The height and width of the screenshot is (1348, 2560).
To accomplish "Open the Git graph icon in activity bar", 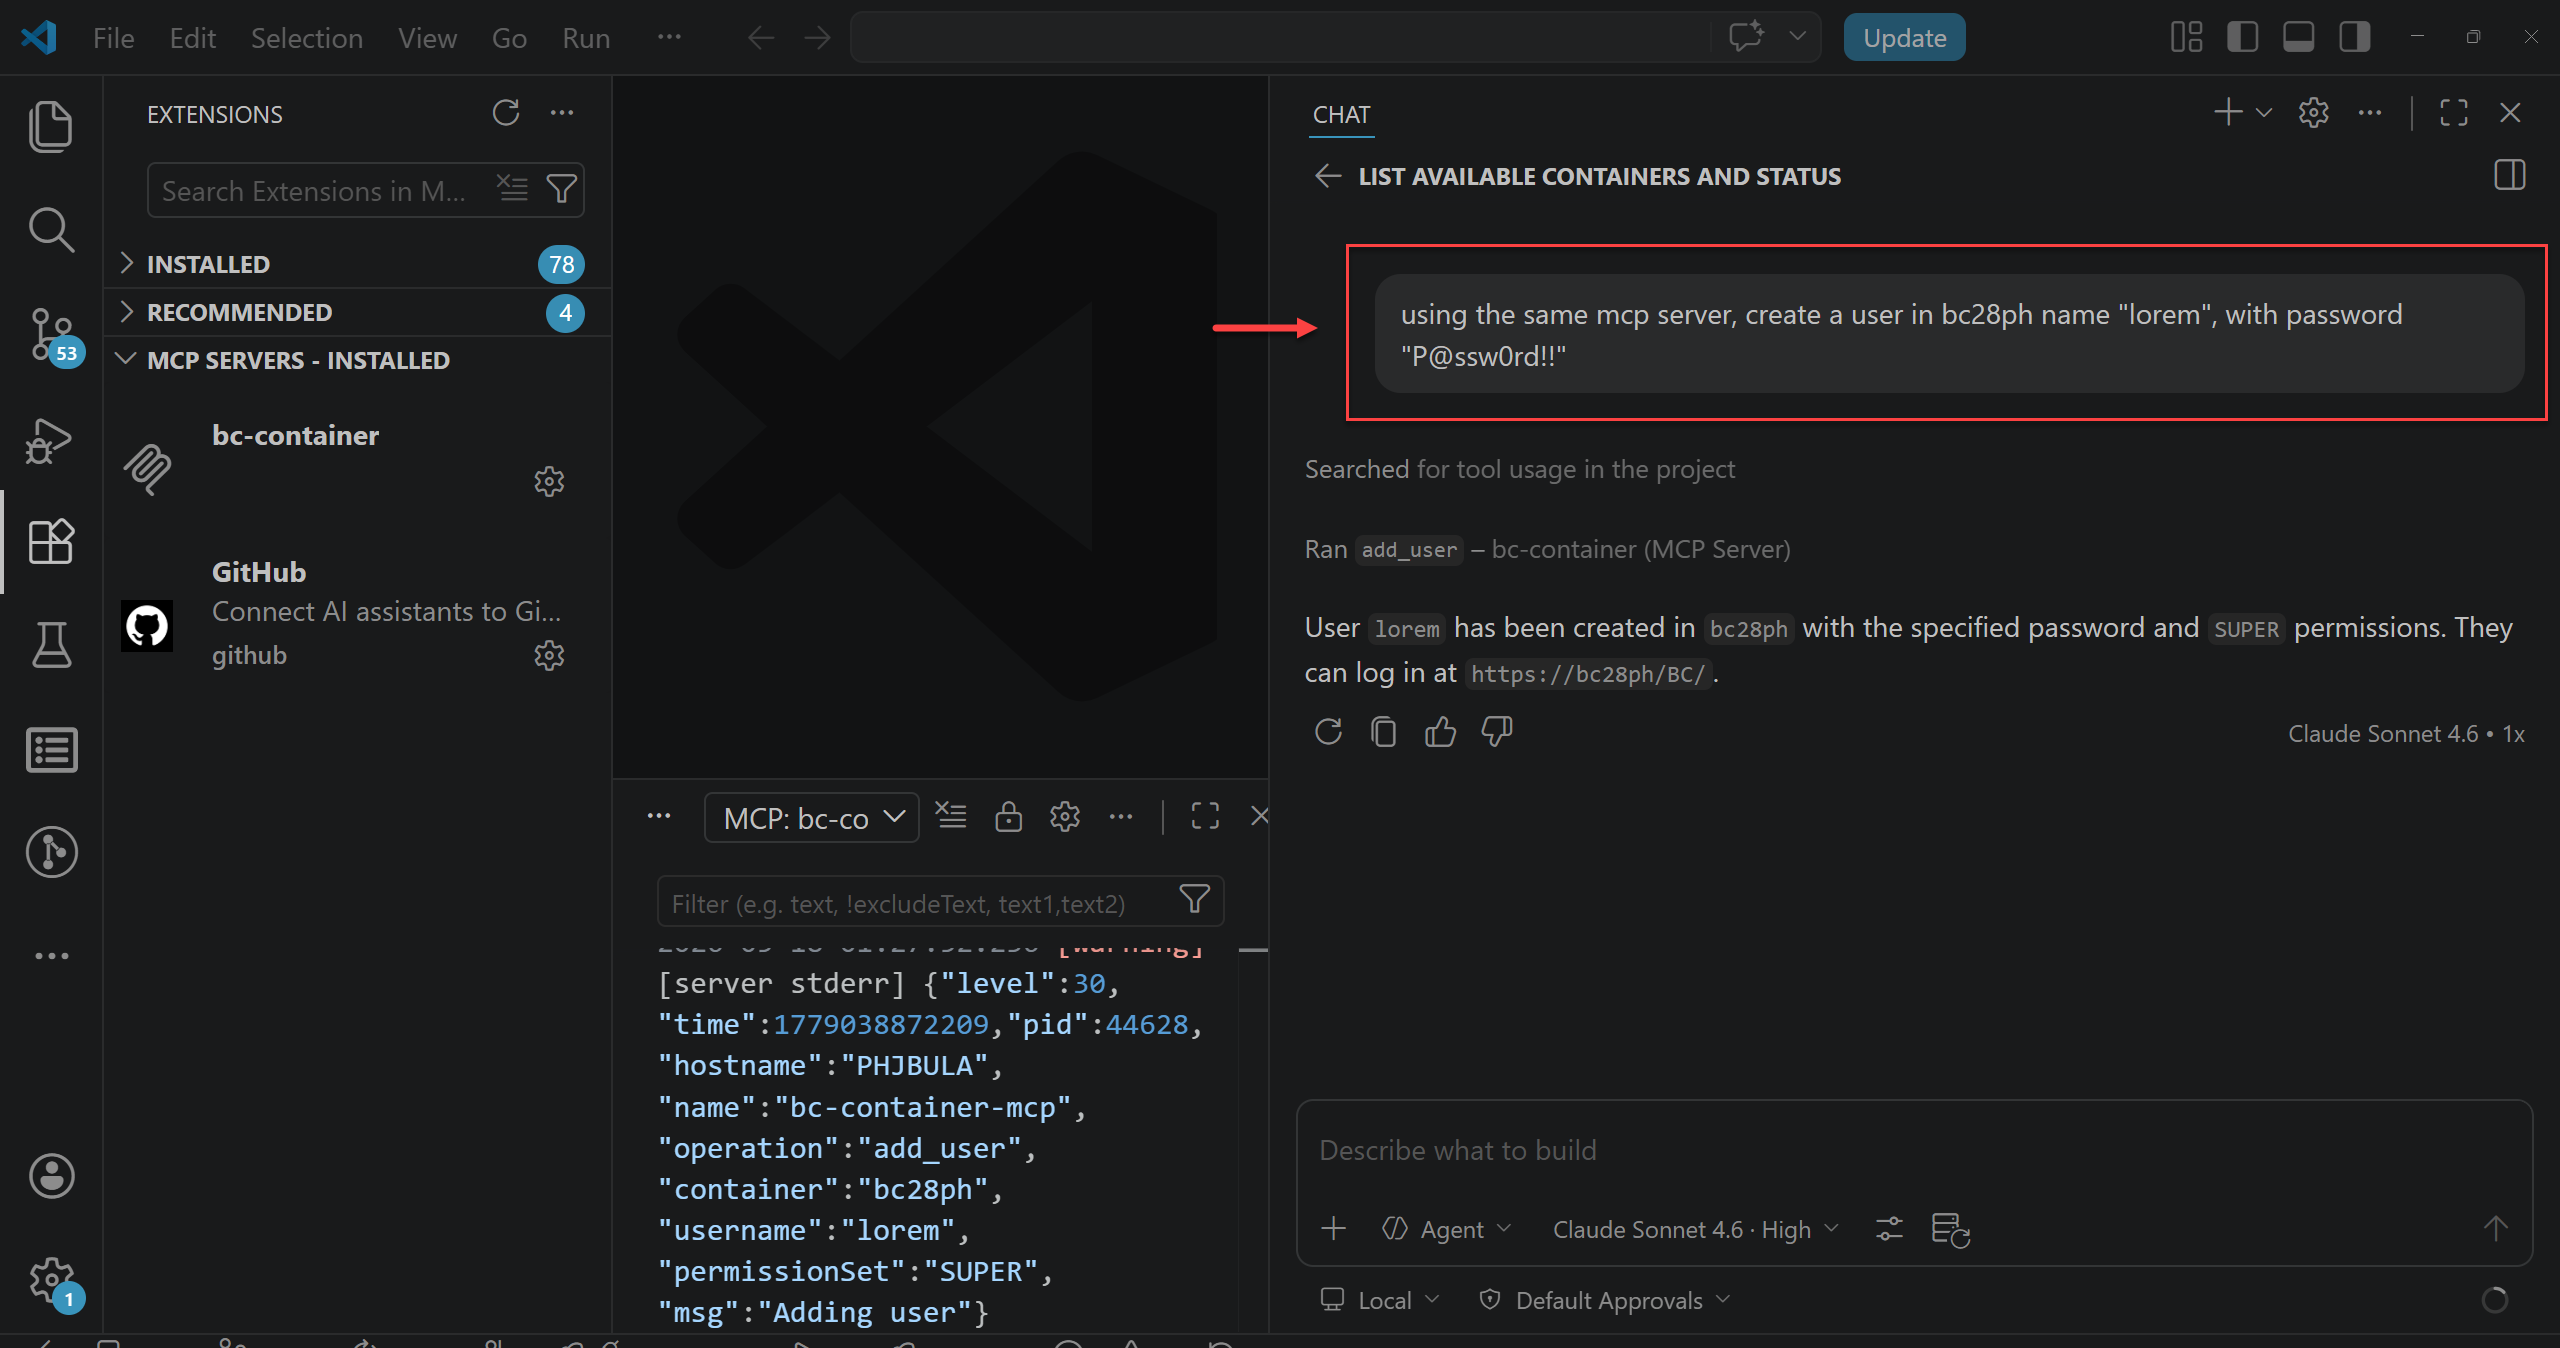I will pos(51,852).
